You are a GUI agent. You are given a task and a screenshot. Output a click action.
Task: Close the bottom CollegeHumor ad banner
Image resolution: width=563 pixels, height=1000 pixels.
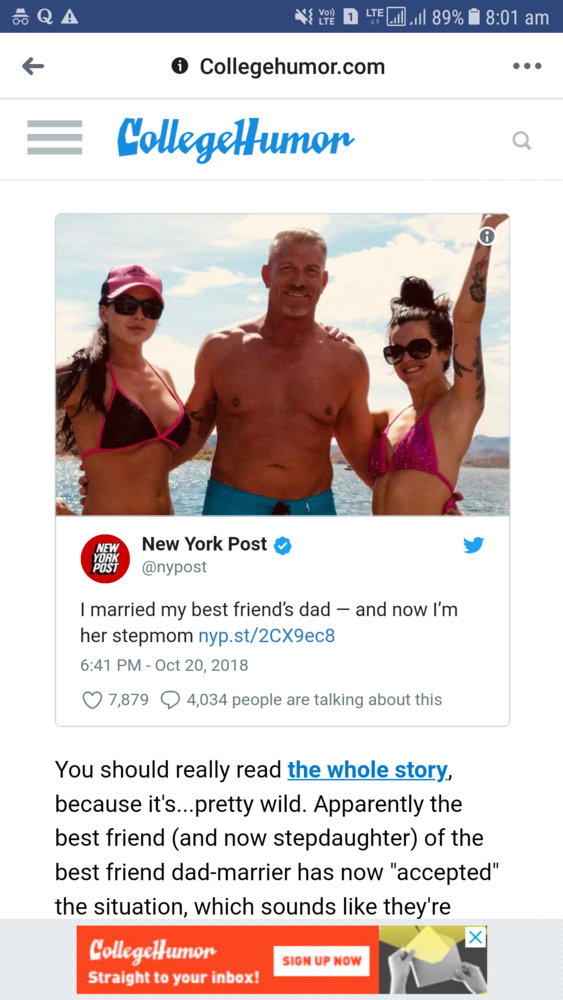tap(476, 938)
